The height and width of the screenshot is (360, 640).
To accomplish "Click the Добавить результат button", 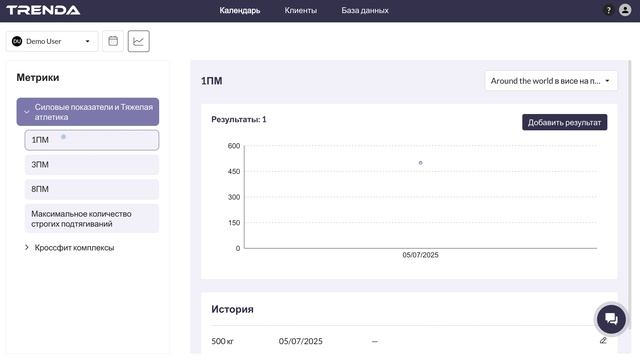I will pos(564,122).
